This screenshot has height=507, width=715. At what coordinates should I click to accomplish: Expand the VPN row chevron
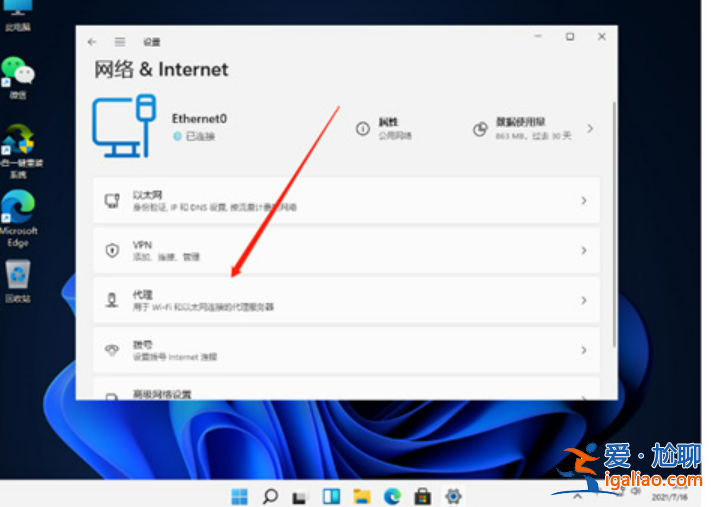coord(584,250)
